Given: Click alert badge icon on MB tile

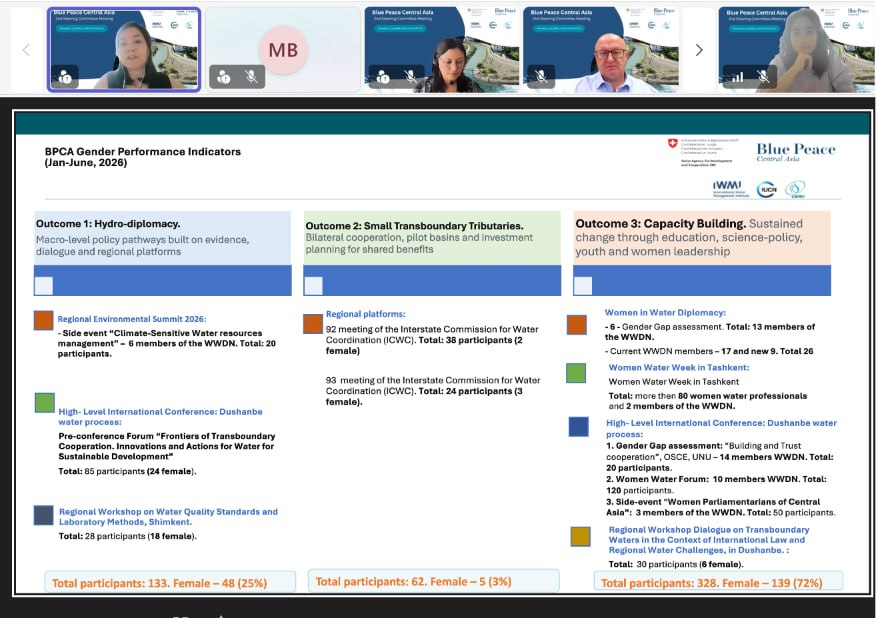Looking at the screenshot, I should [223, 77].
